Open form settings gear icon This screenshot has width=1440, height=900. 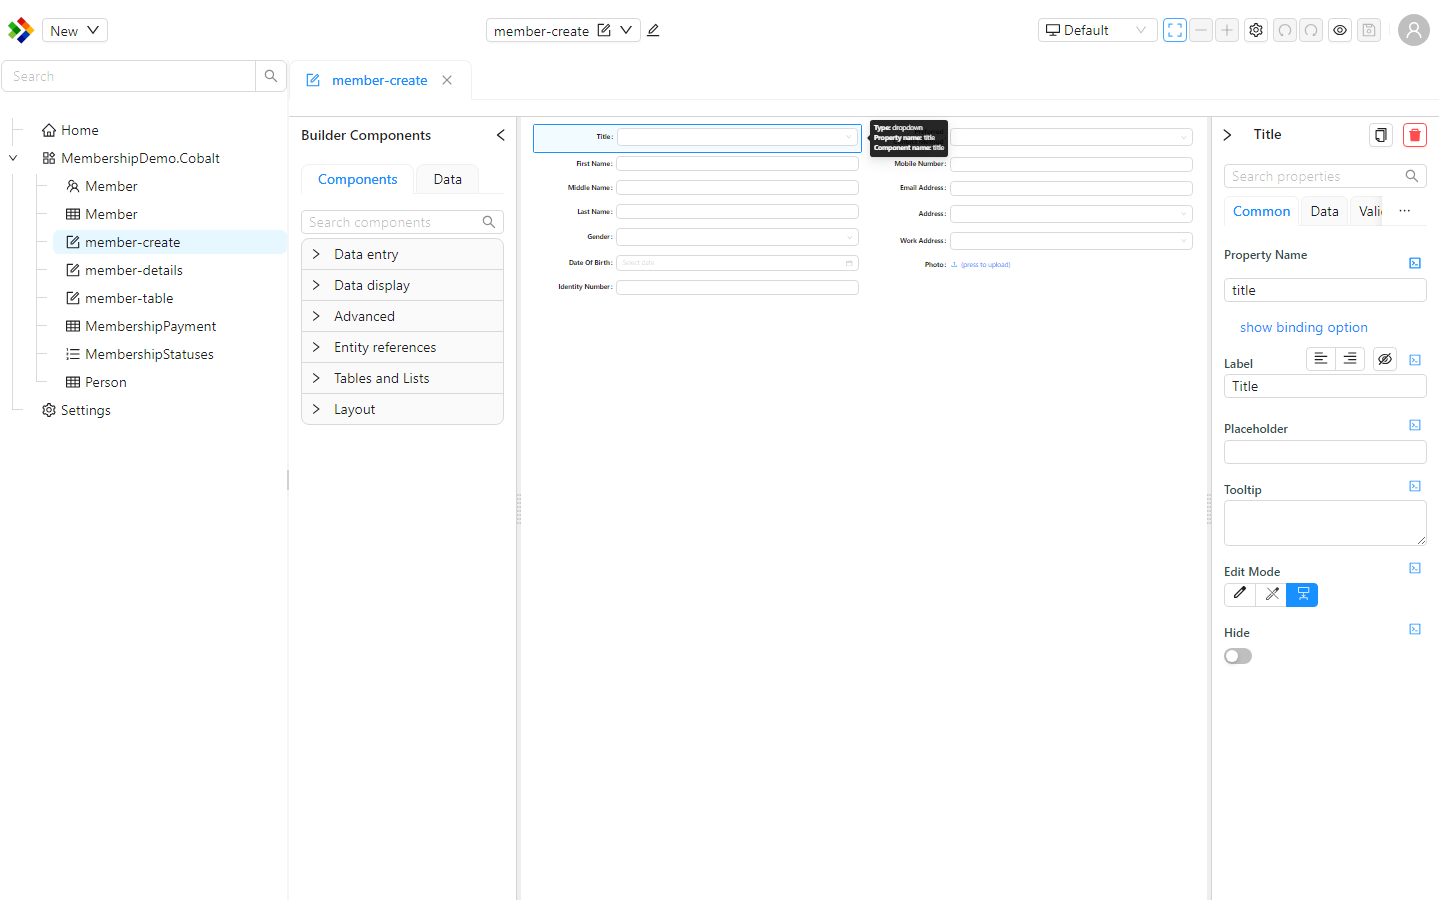coord(1256,30)
